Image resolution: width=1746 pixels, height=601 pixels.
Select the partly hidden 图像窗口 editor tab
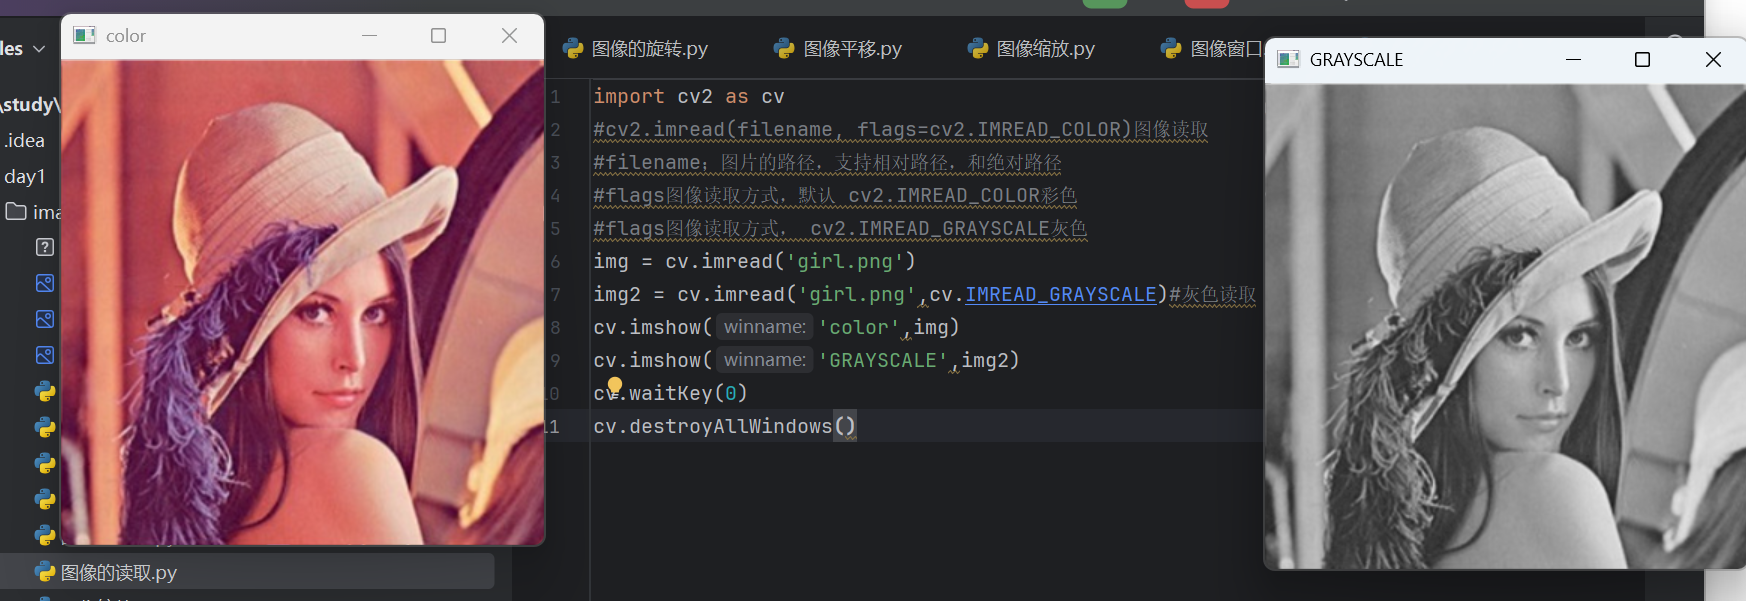(1212, 48)
